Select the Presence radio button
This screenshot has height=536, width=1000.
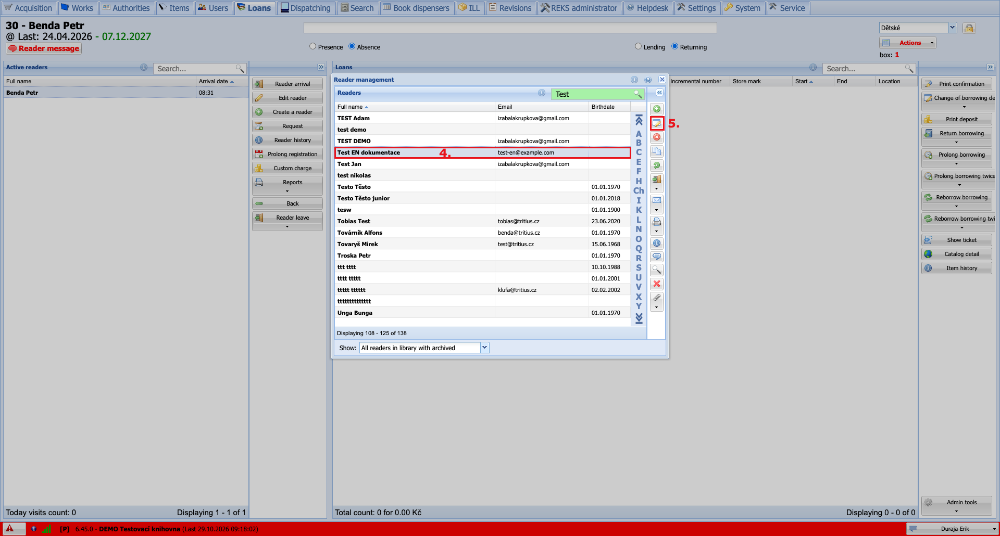(x=312, y=47)
